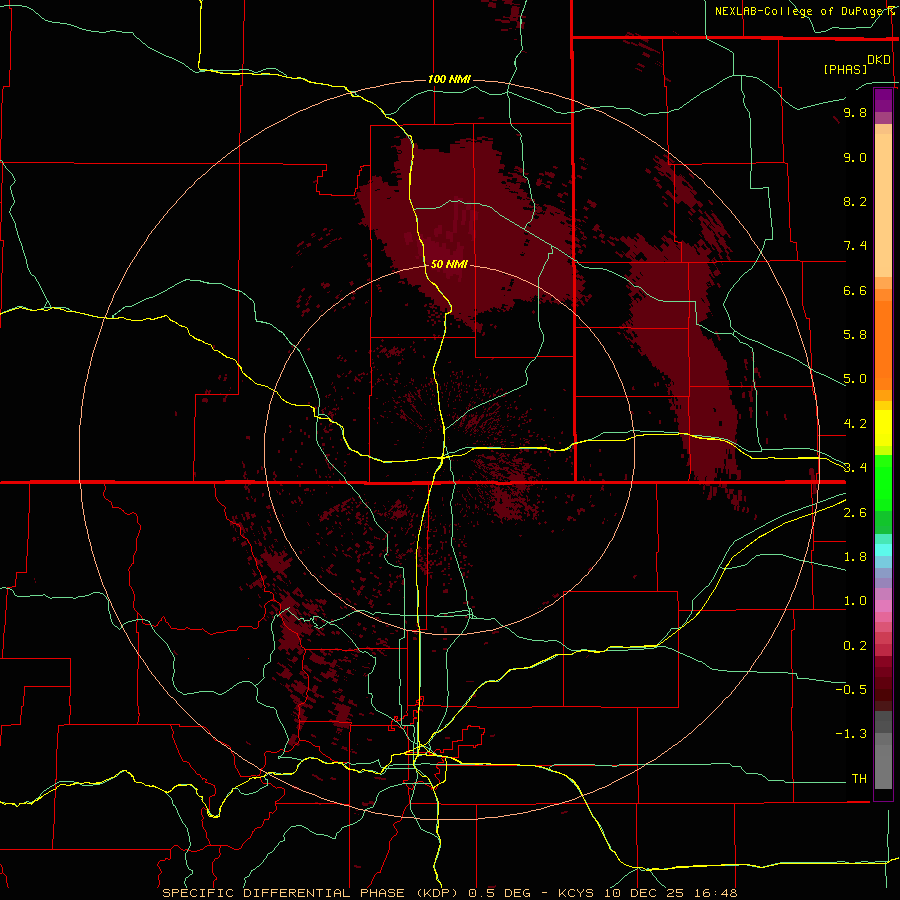
Task: Click the 5.0 value on the color scale
Action: pos(855,379)
